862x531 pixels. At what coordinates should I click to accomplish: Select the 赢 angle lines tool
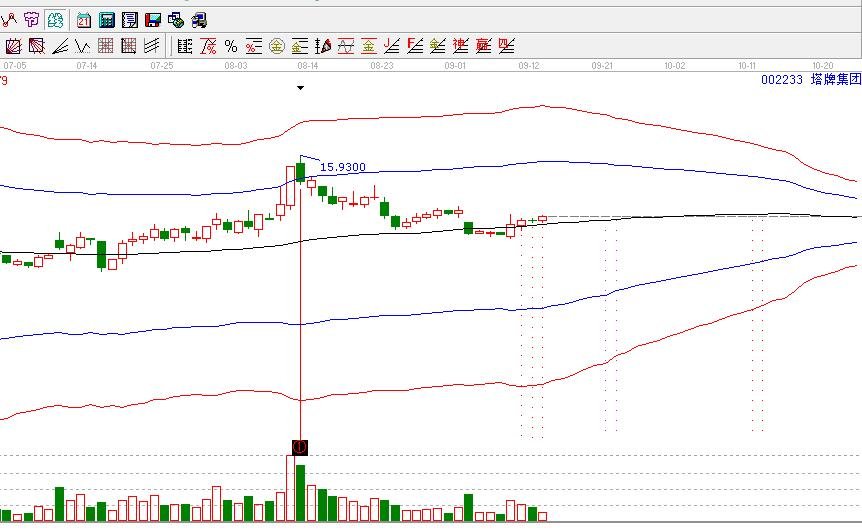pos(483,46)
